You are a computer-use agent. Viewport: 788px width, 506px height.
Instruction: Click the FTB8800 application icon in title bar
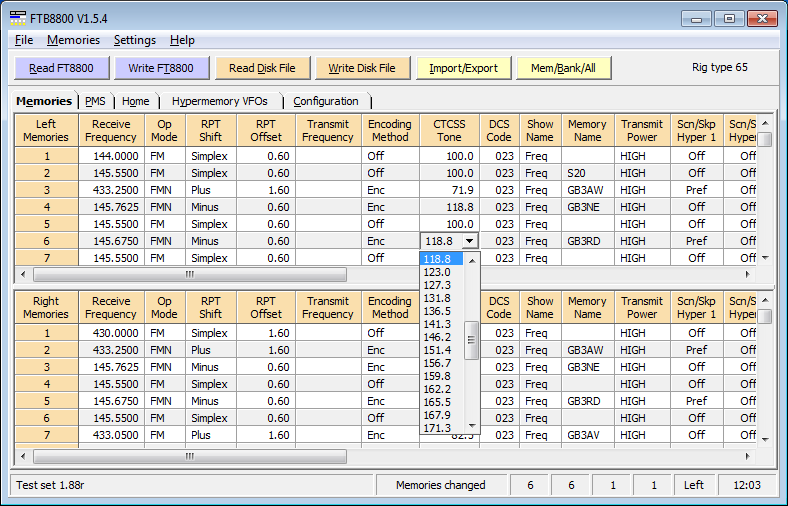[19, 18]
